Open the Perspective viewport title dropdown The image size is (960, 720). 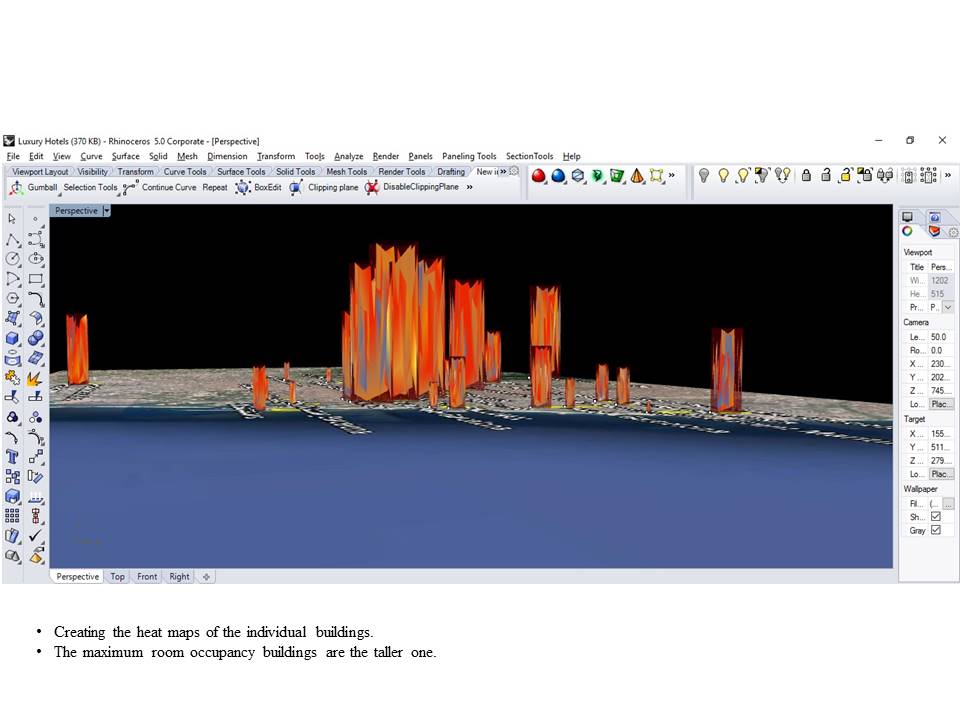(106, 211)
